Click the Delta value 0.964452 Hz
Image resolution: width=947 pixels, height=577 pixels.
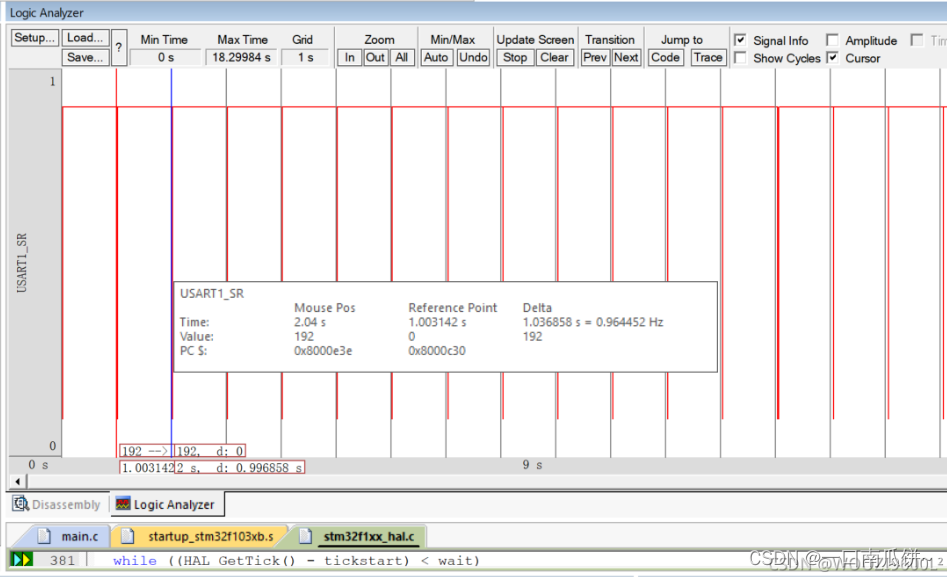629,322
